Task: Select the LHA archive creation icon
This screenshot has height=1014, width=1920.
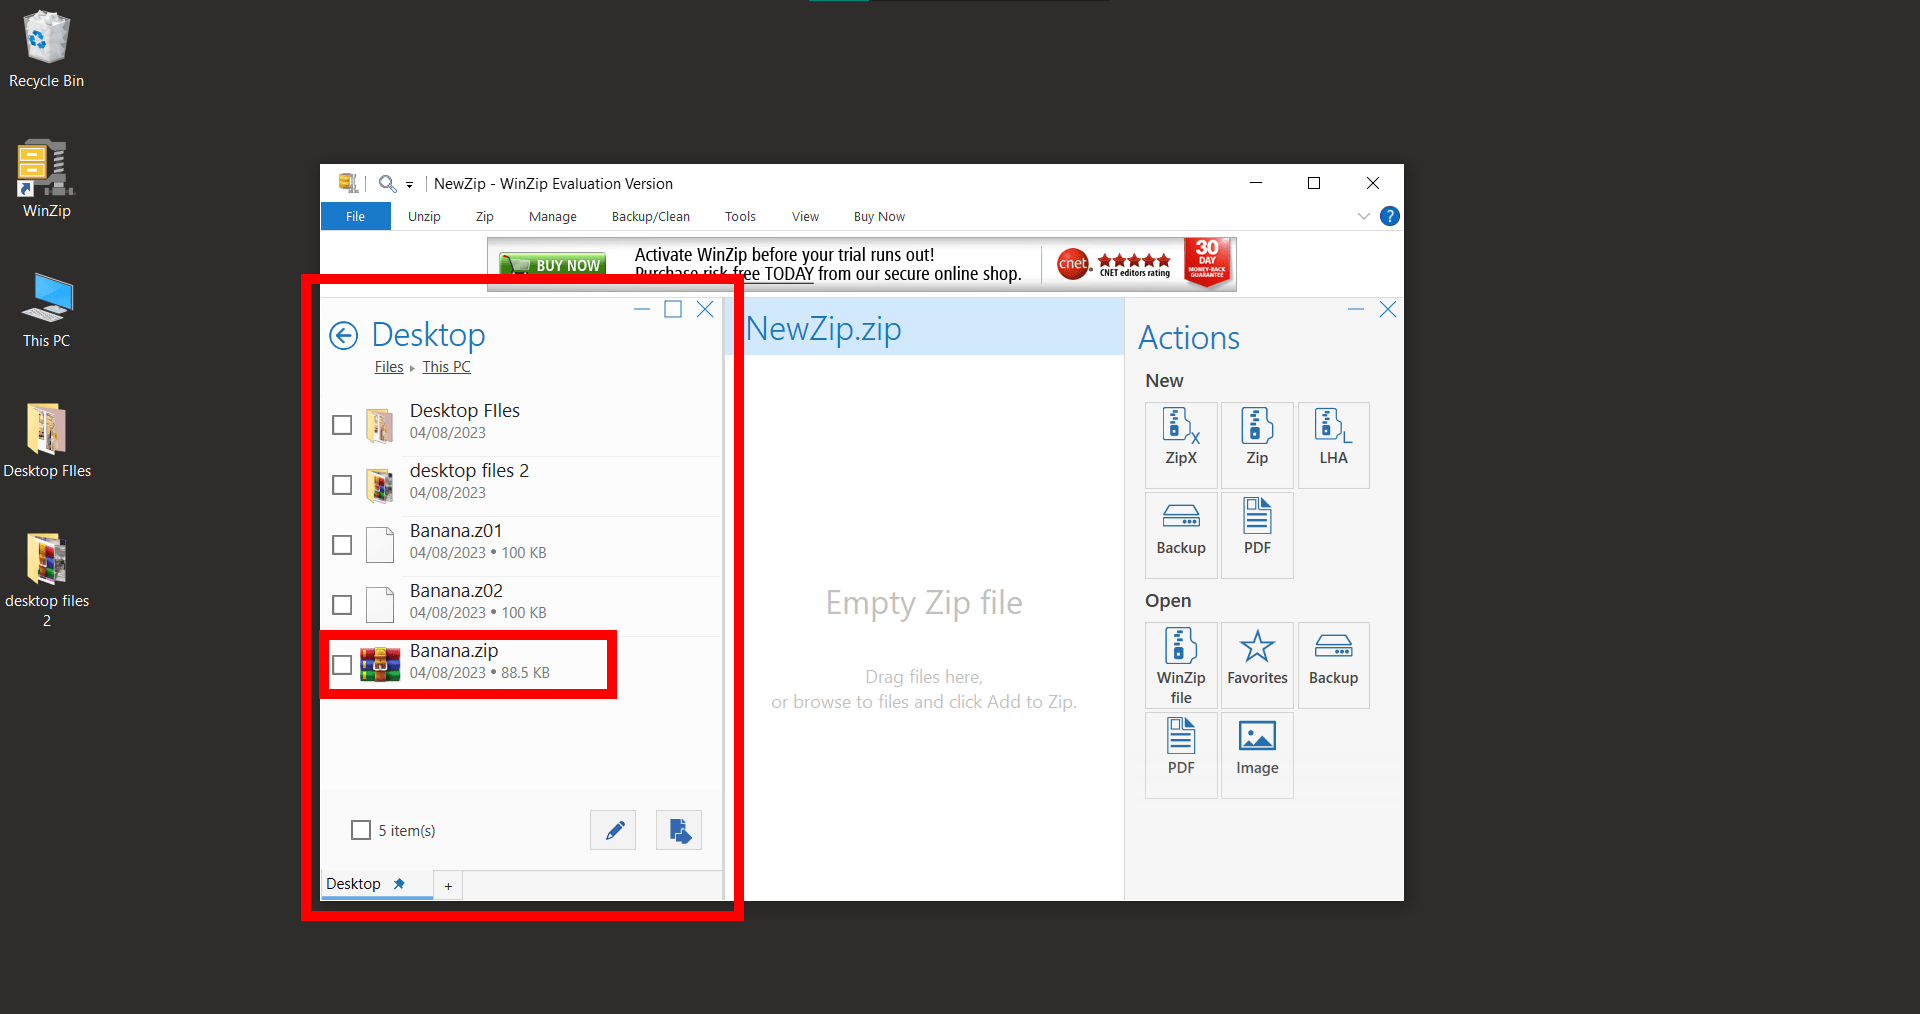Action: pyautogui.click(x=1333, y=445)
